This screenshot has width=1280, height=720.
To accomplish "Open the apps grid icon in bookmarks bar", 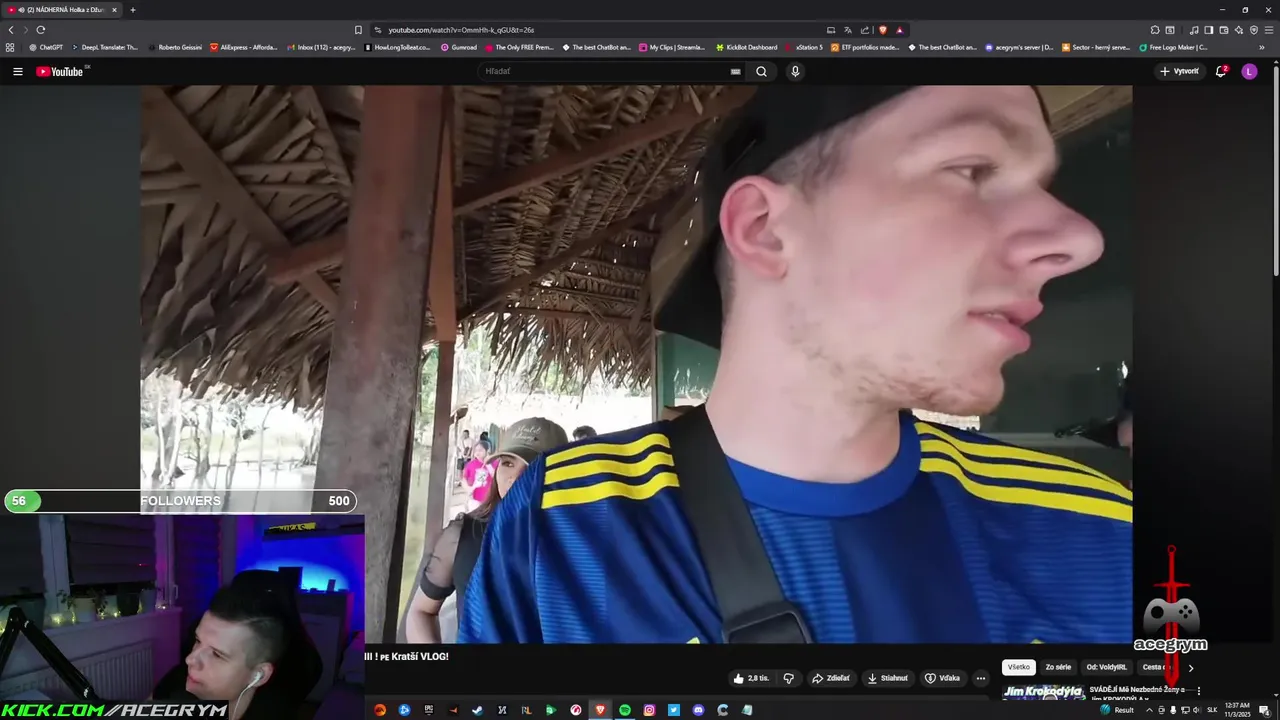I will [x=10, y=47].
